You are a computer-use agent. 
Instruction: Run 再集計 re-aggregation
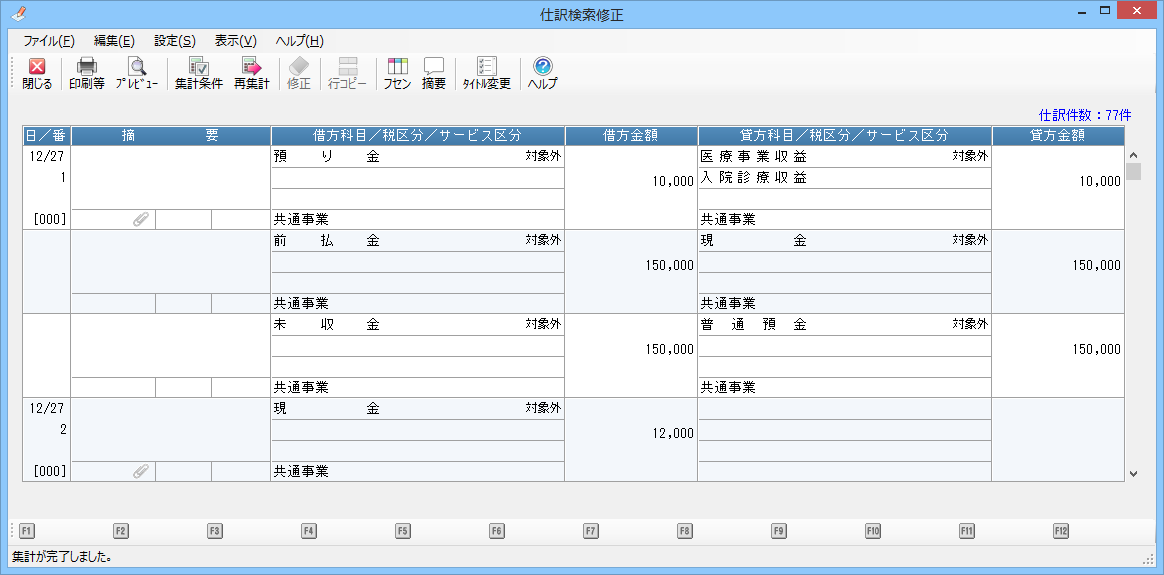coord(251,73)
